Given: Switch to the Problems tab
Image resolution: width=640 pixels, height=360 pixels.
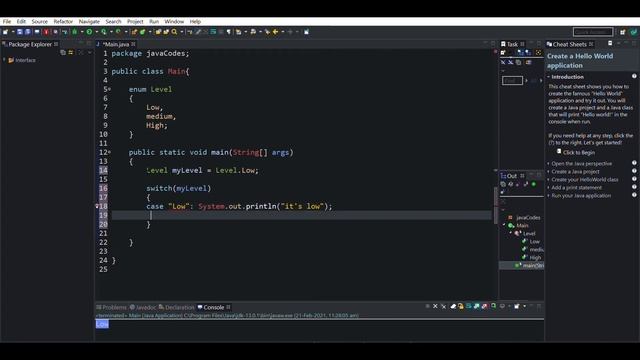Looking at the screenshot, I should [111, 307].
